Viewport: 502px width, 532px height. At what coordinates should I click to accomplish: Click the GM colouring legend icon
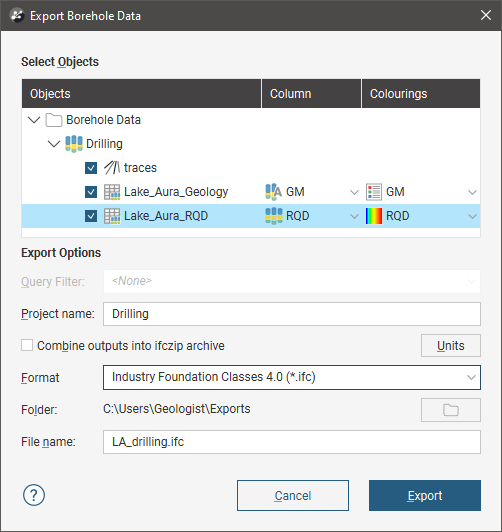pyautogui.click(x=374, y=192)
